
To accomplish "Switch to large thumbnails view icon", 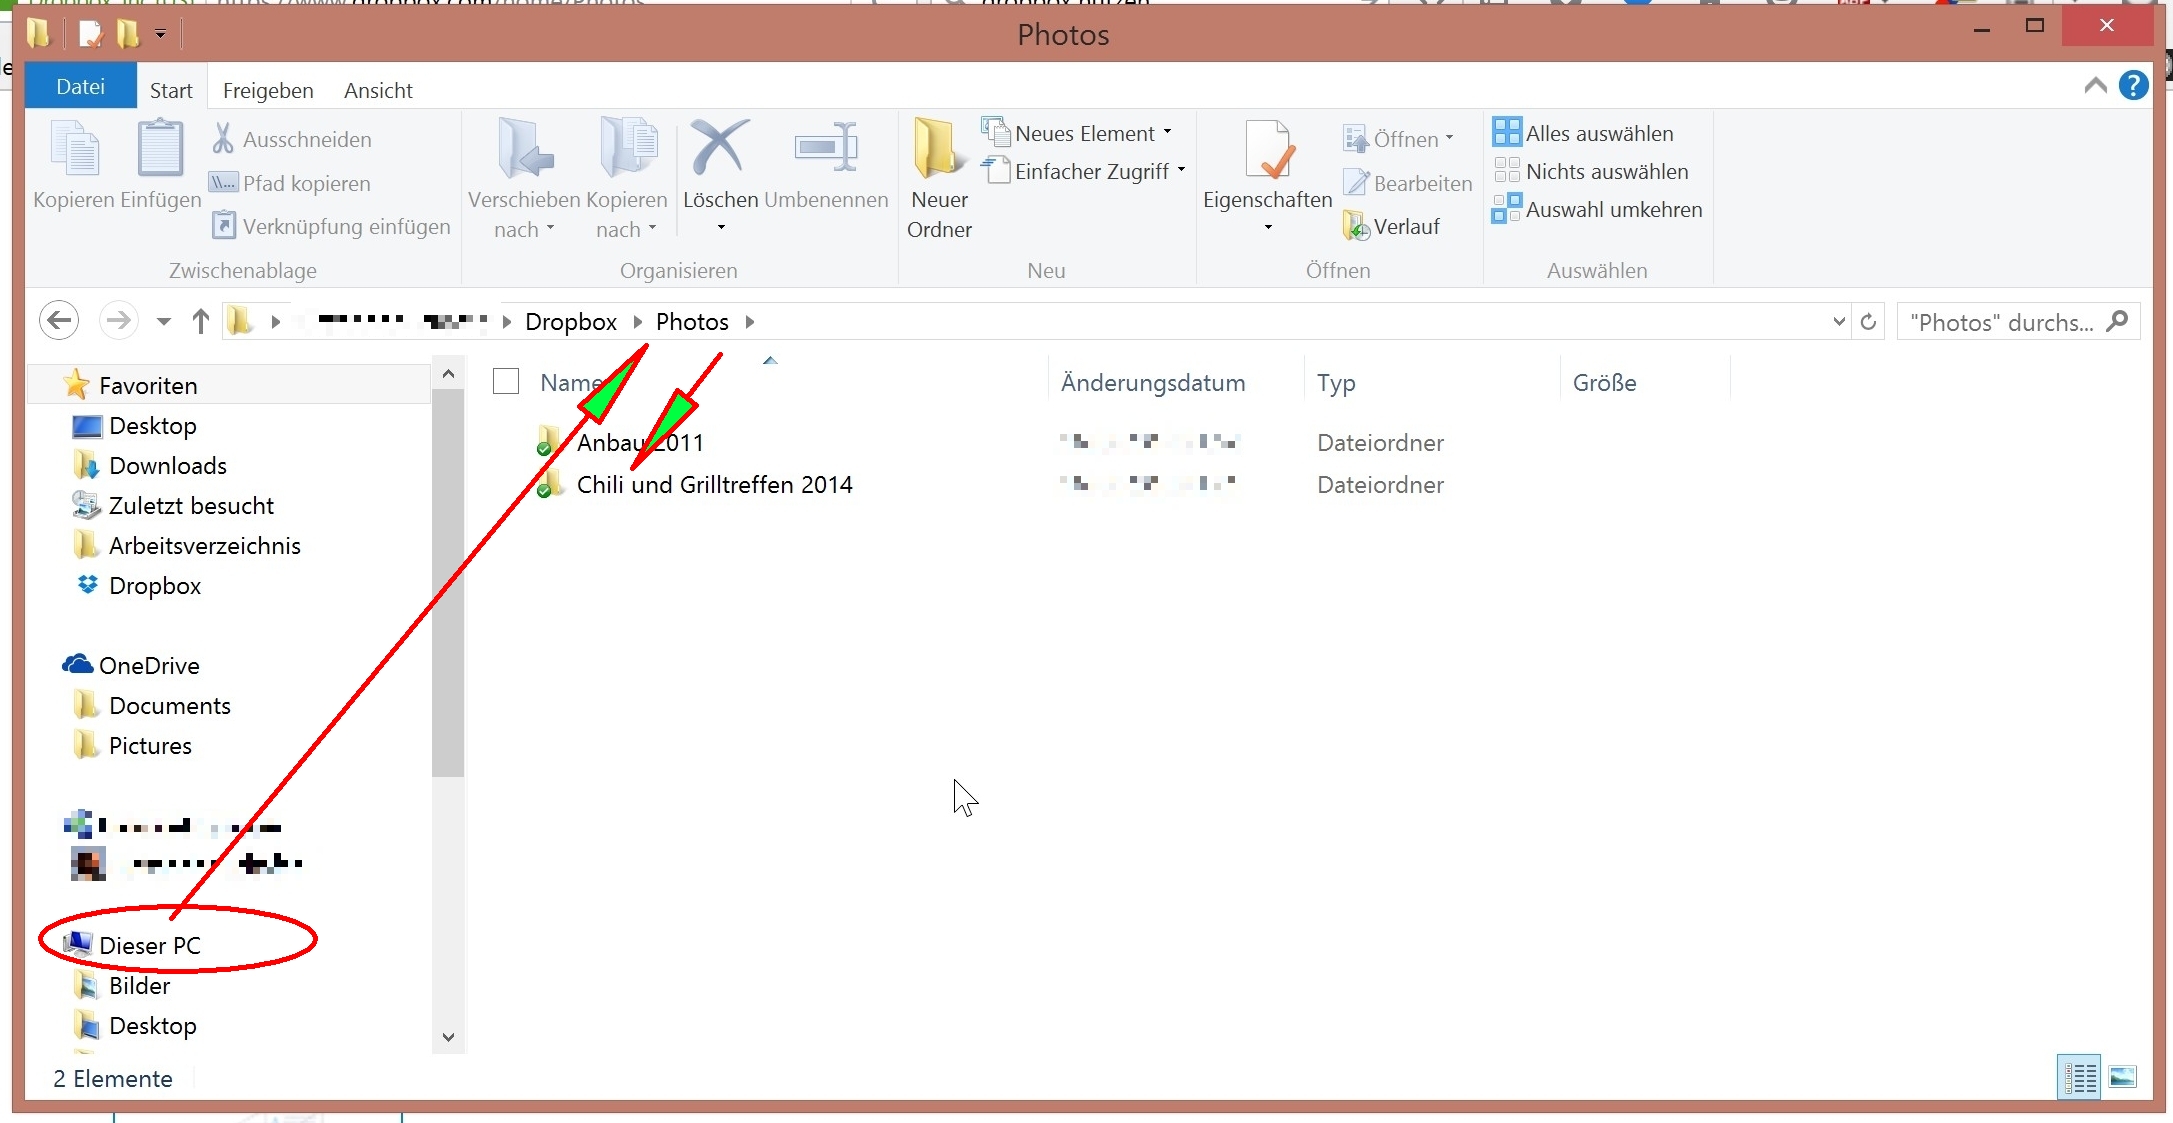I will (x=2122, y=1077).
